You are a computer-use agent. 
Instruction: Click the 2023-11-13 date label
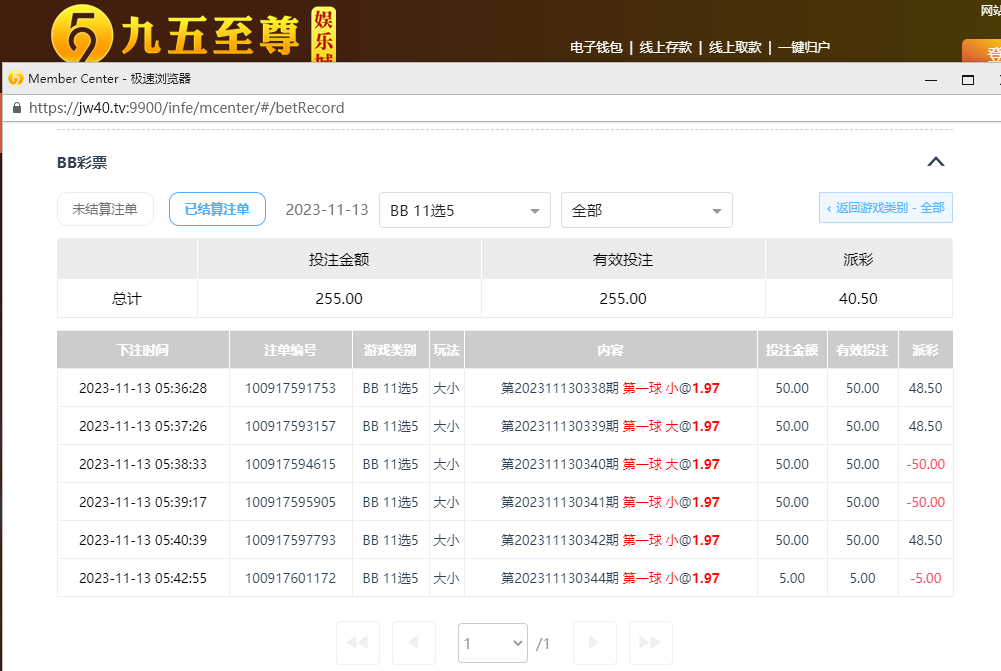point(327,209)
